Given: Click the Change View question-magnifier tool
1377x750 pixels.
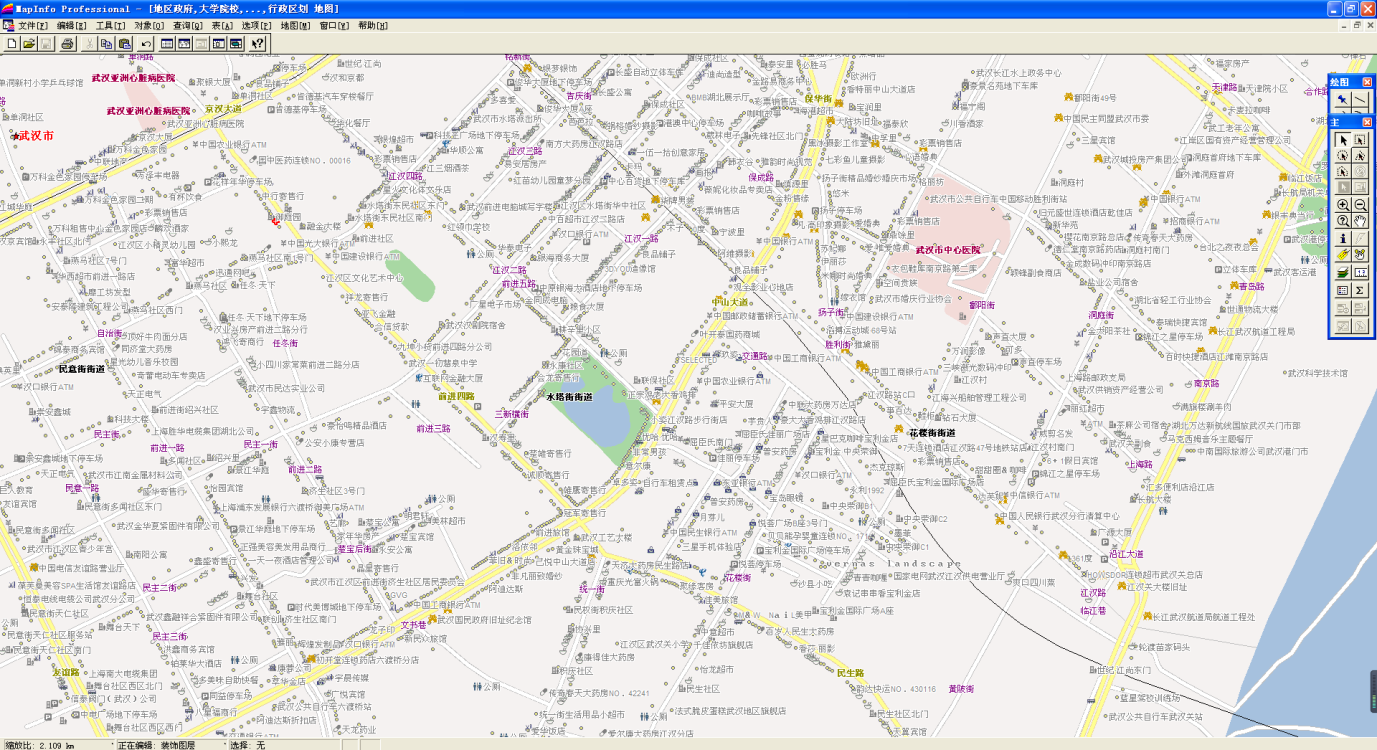Looking at the screenshot, I should 1343,221.
